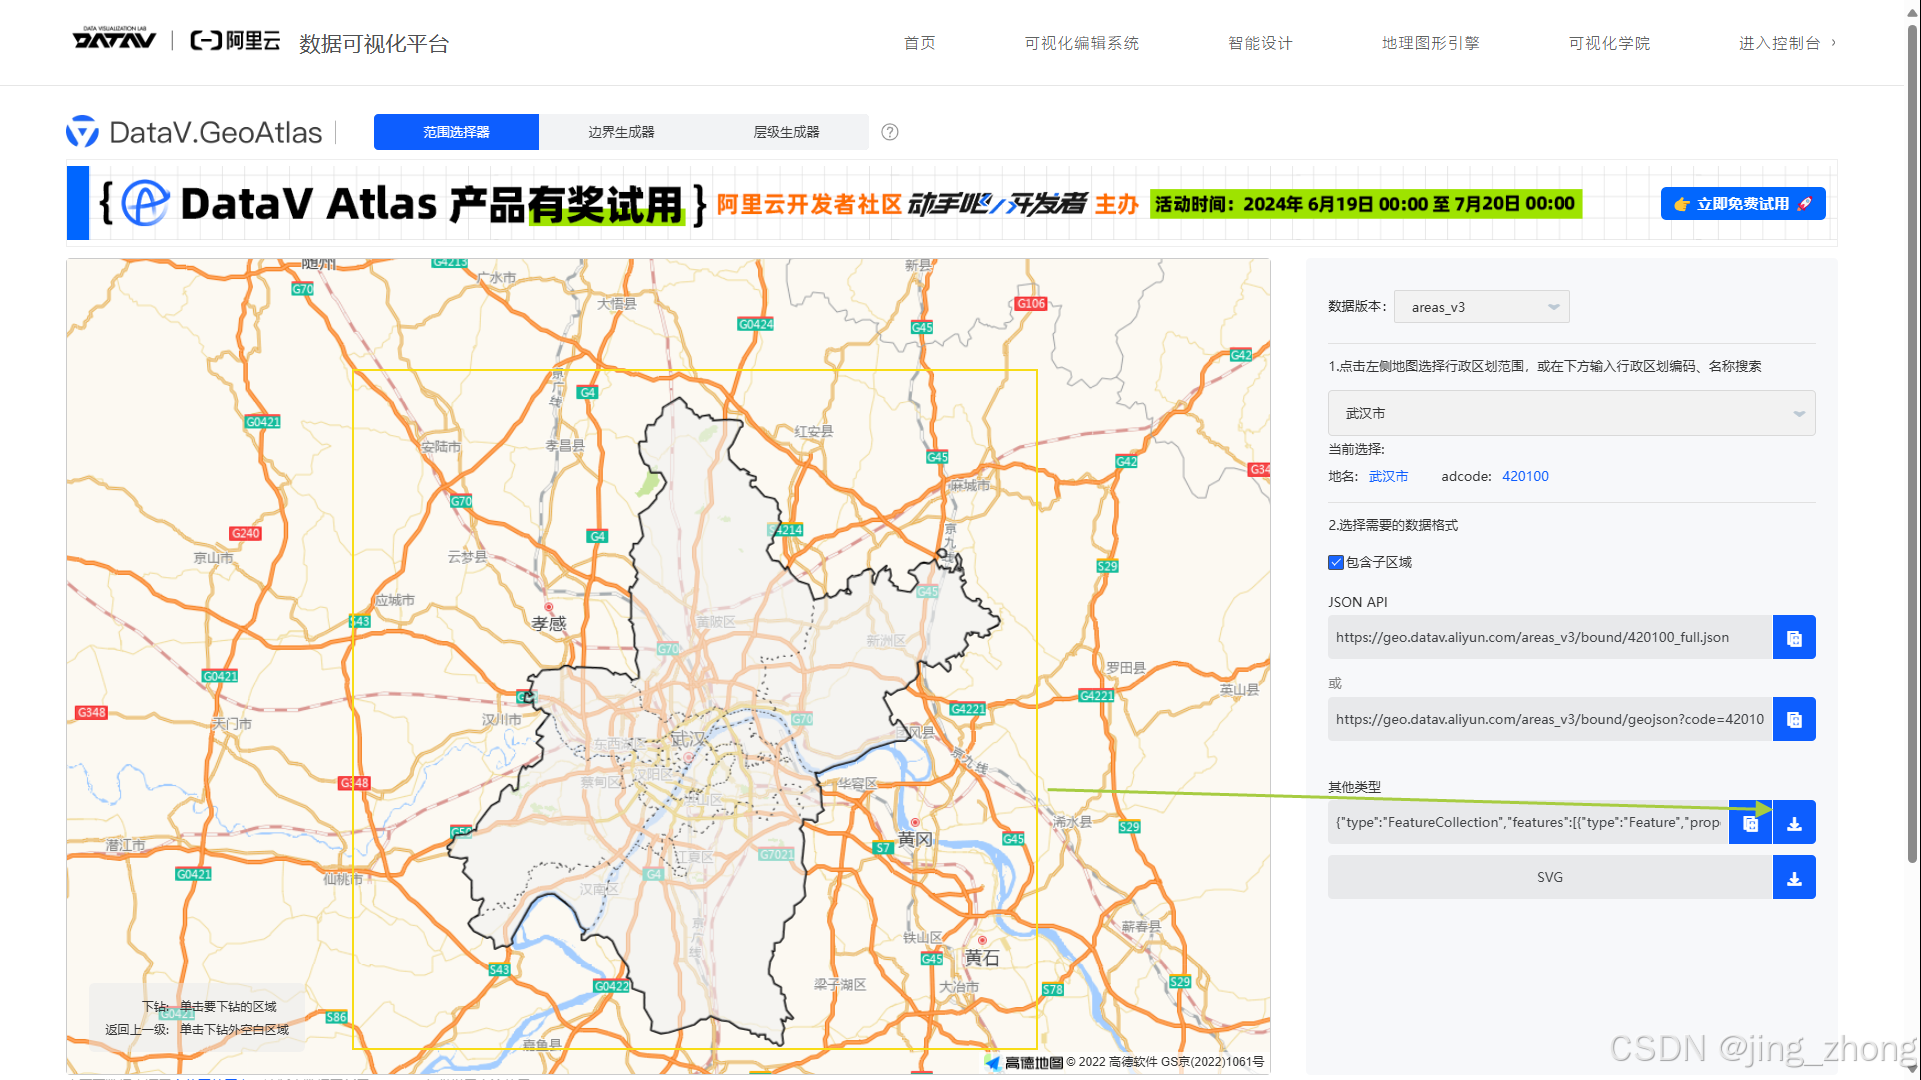
Task: Click the adcode 420100 link
Action: pyautogui.click(x=1525, y=476)
